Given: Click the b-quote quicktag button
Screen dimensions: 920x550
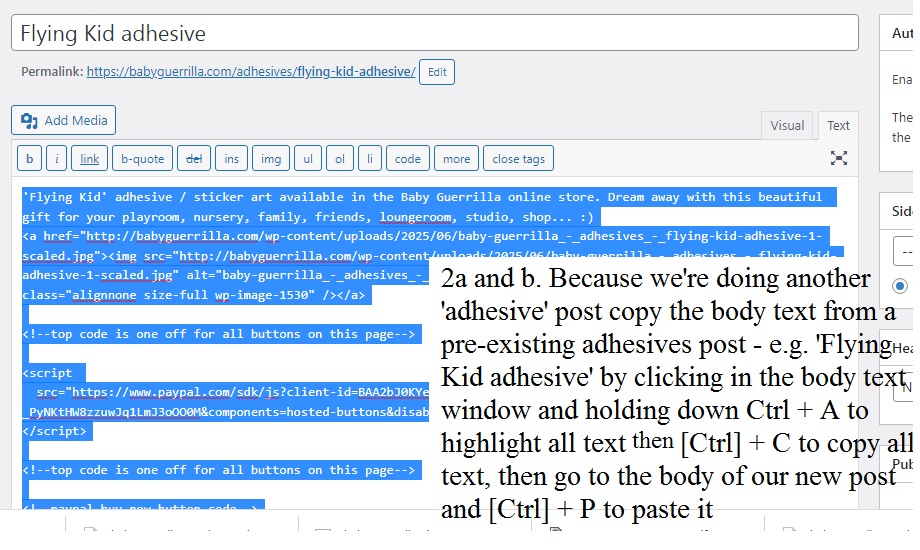Looking at the screenshot, I should pos(142,158).
